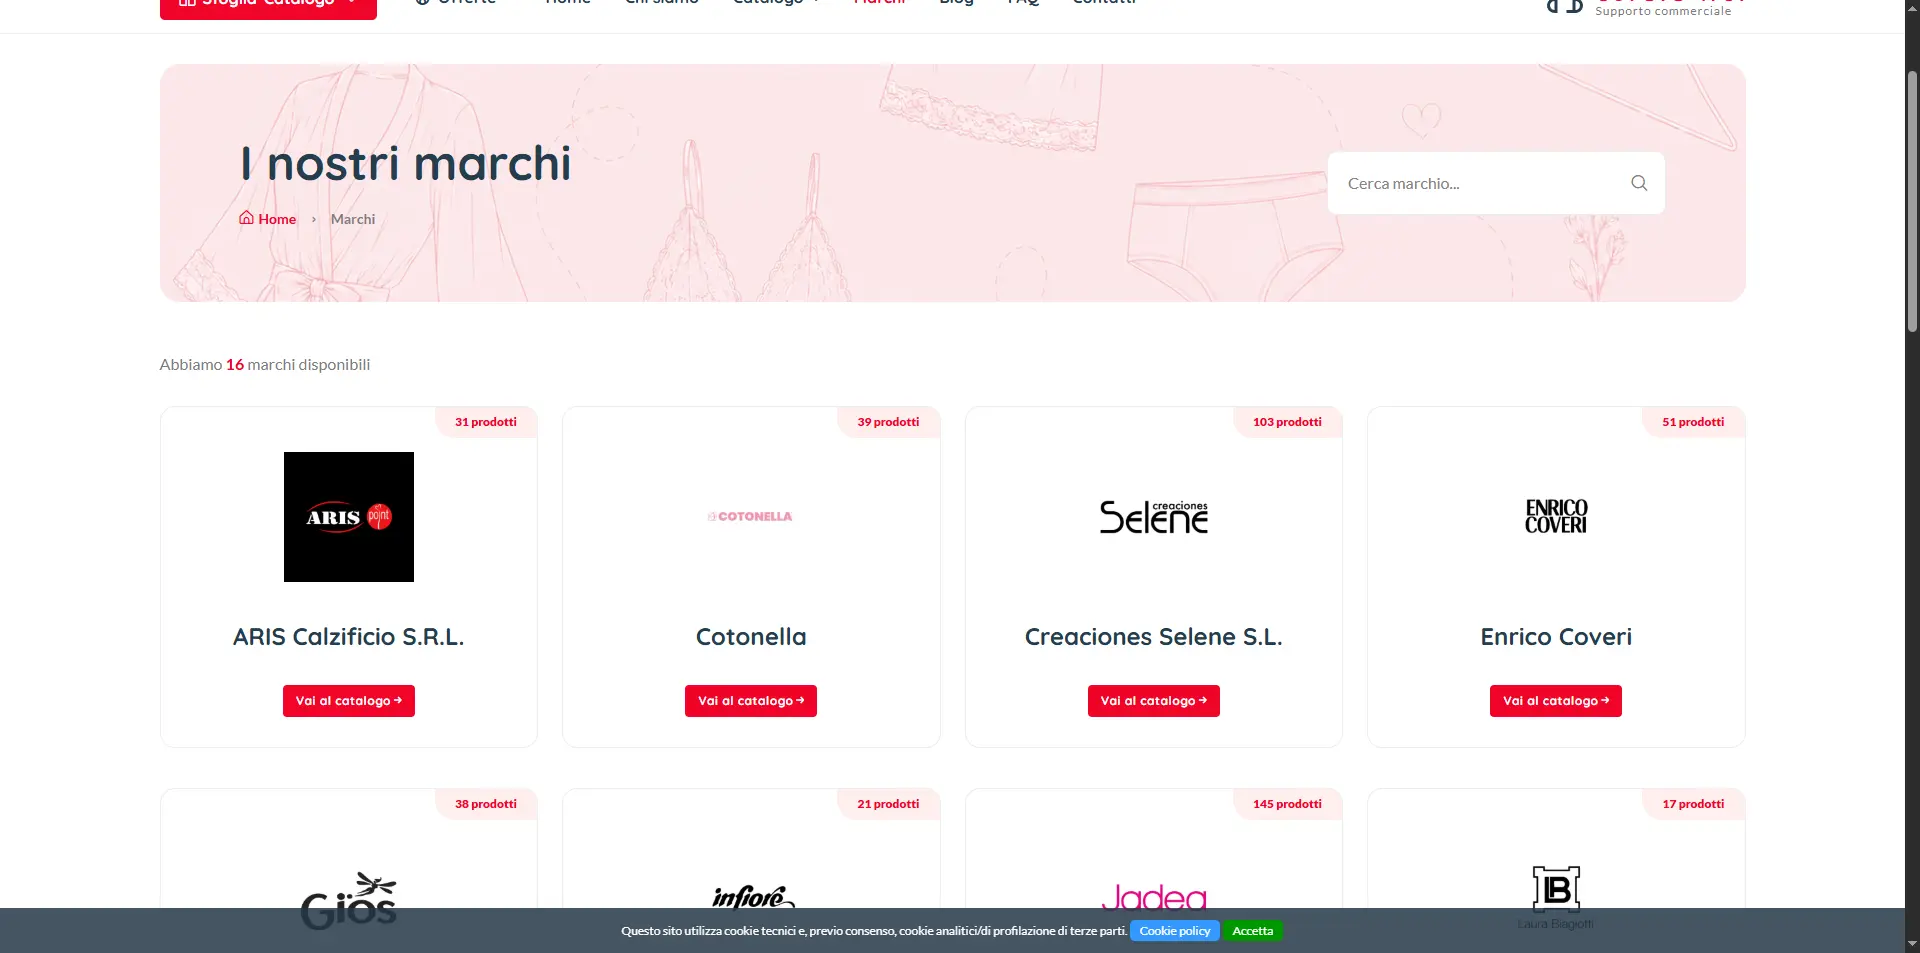Open Cotonella 'Vai al catalogo' button
The width and height of the screenshot is (1920, 953).
click(x=751, y=701)
